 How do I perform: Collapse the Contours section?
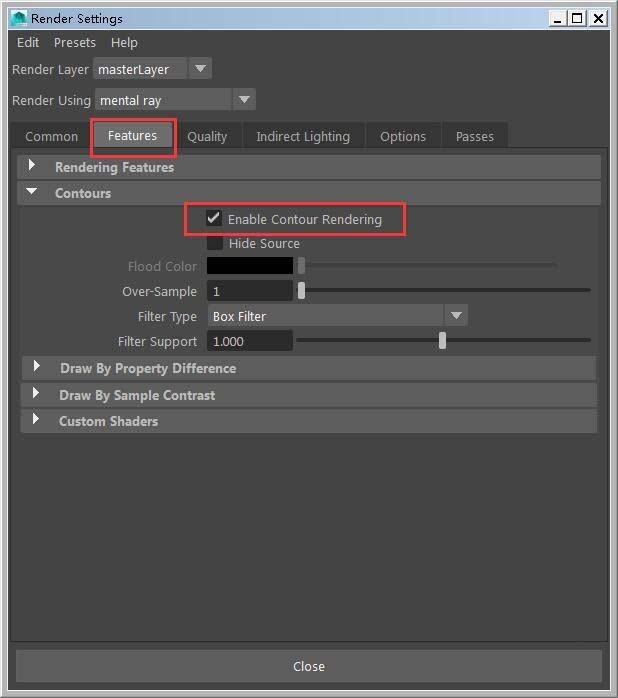[309, 193]
